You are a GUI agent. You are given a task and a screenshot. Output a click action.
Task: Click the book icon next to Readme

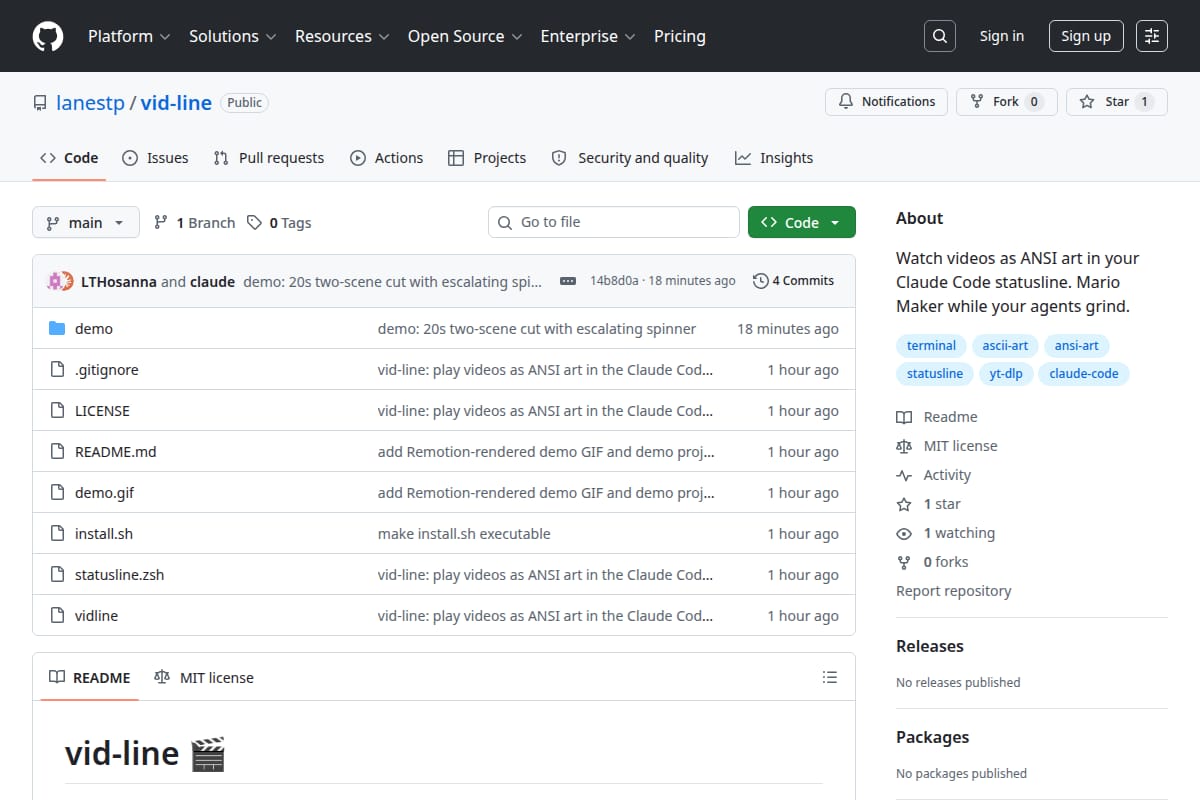(x=904, y=417)
